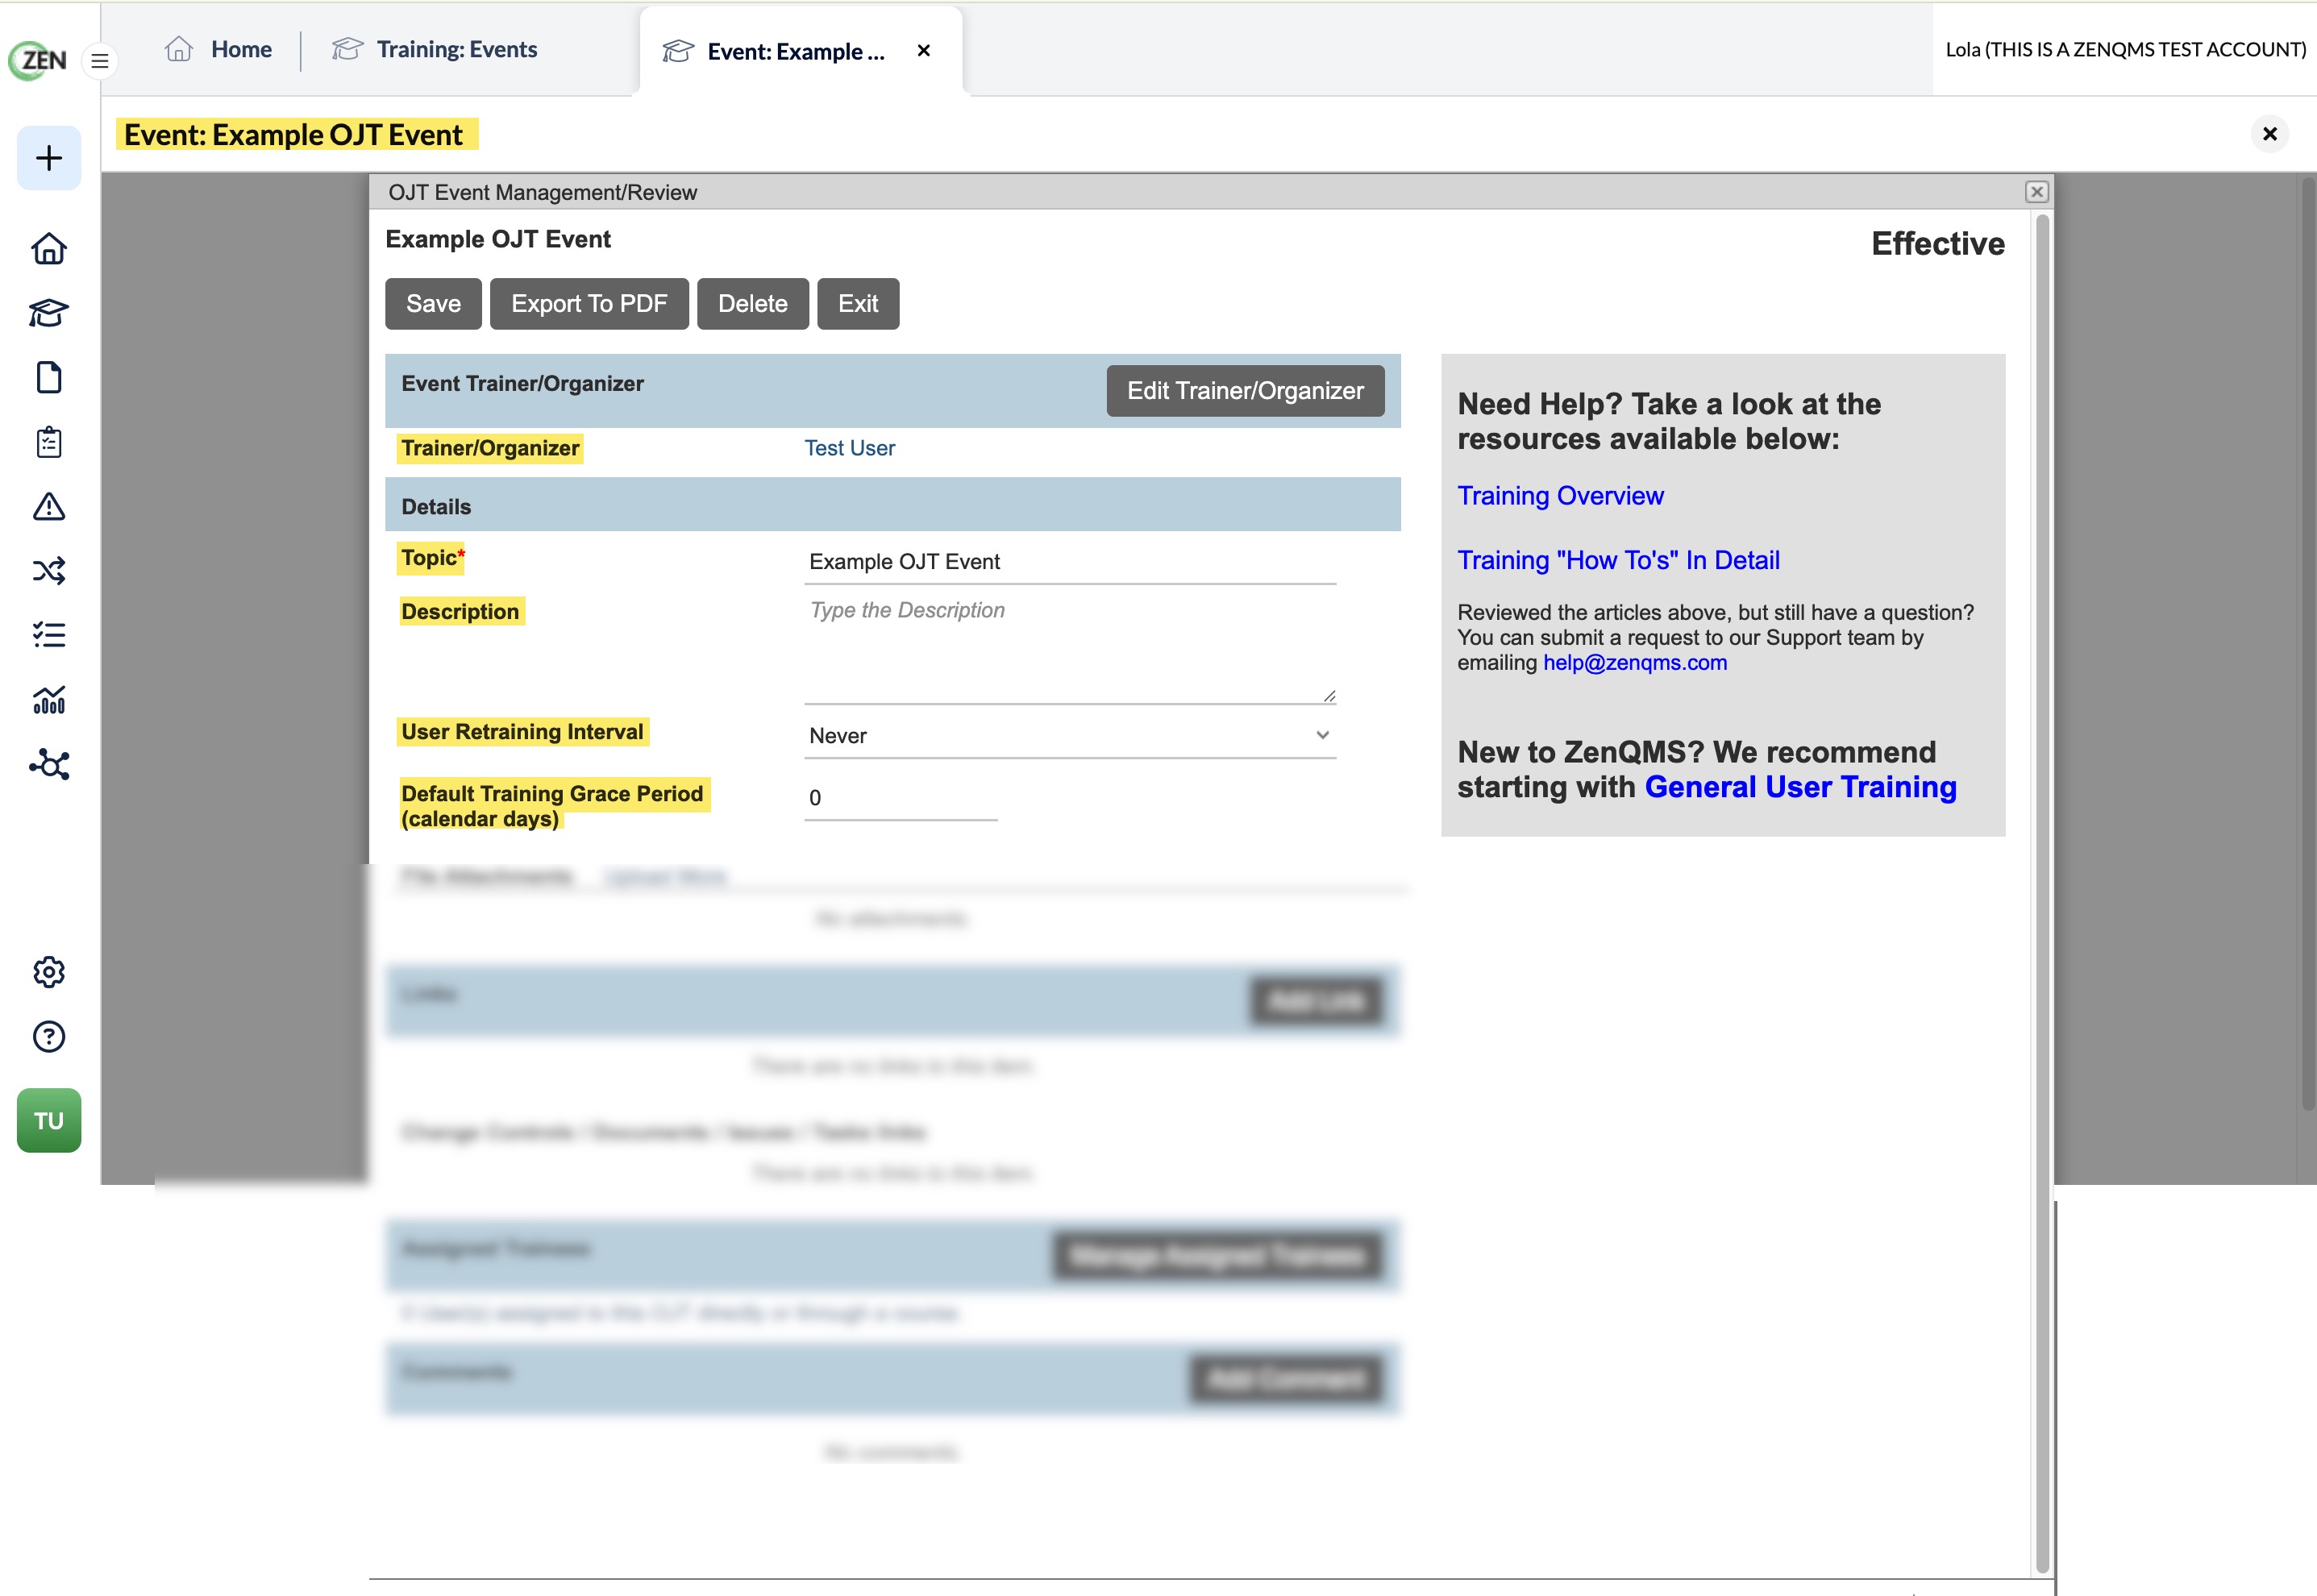Click the Topic field label
This screenshot has width=2317, height=1596.
click(x=431, y=558)
